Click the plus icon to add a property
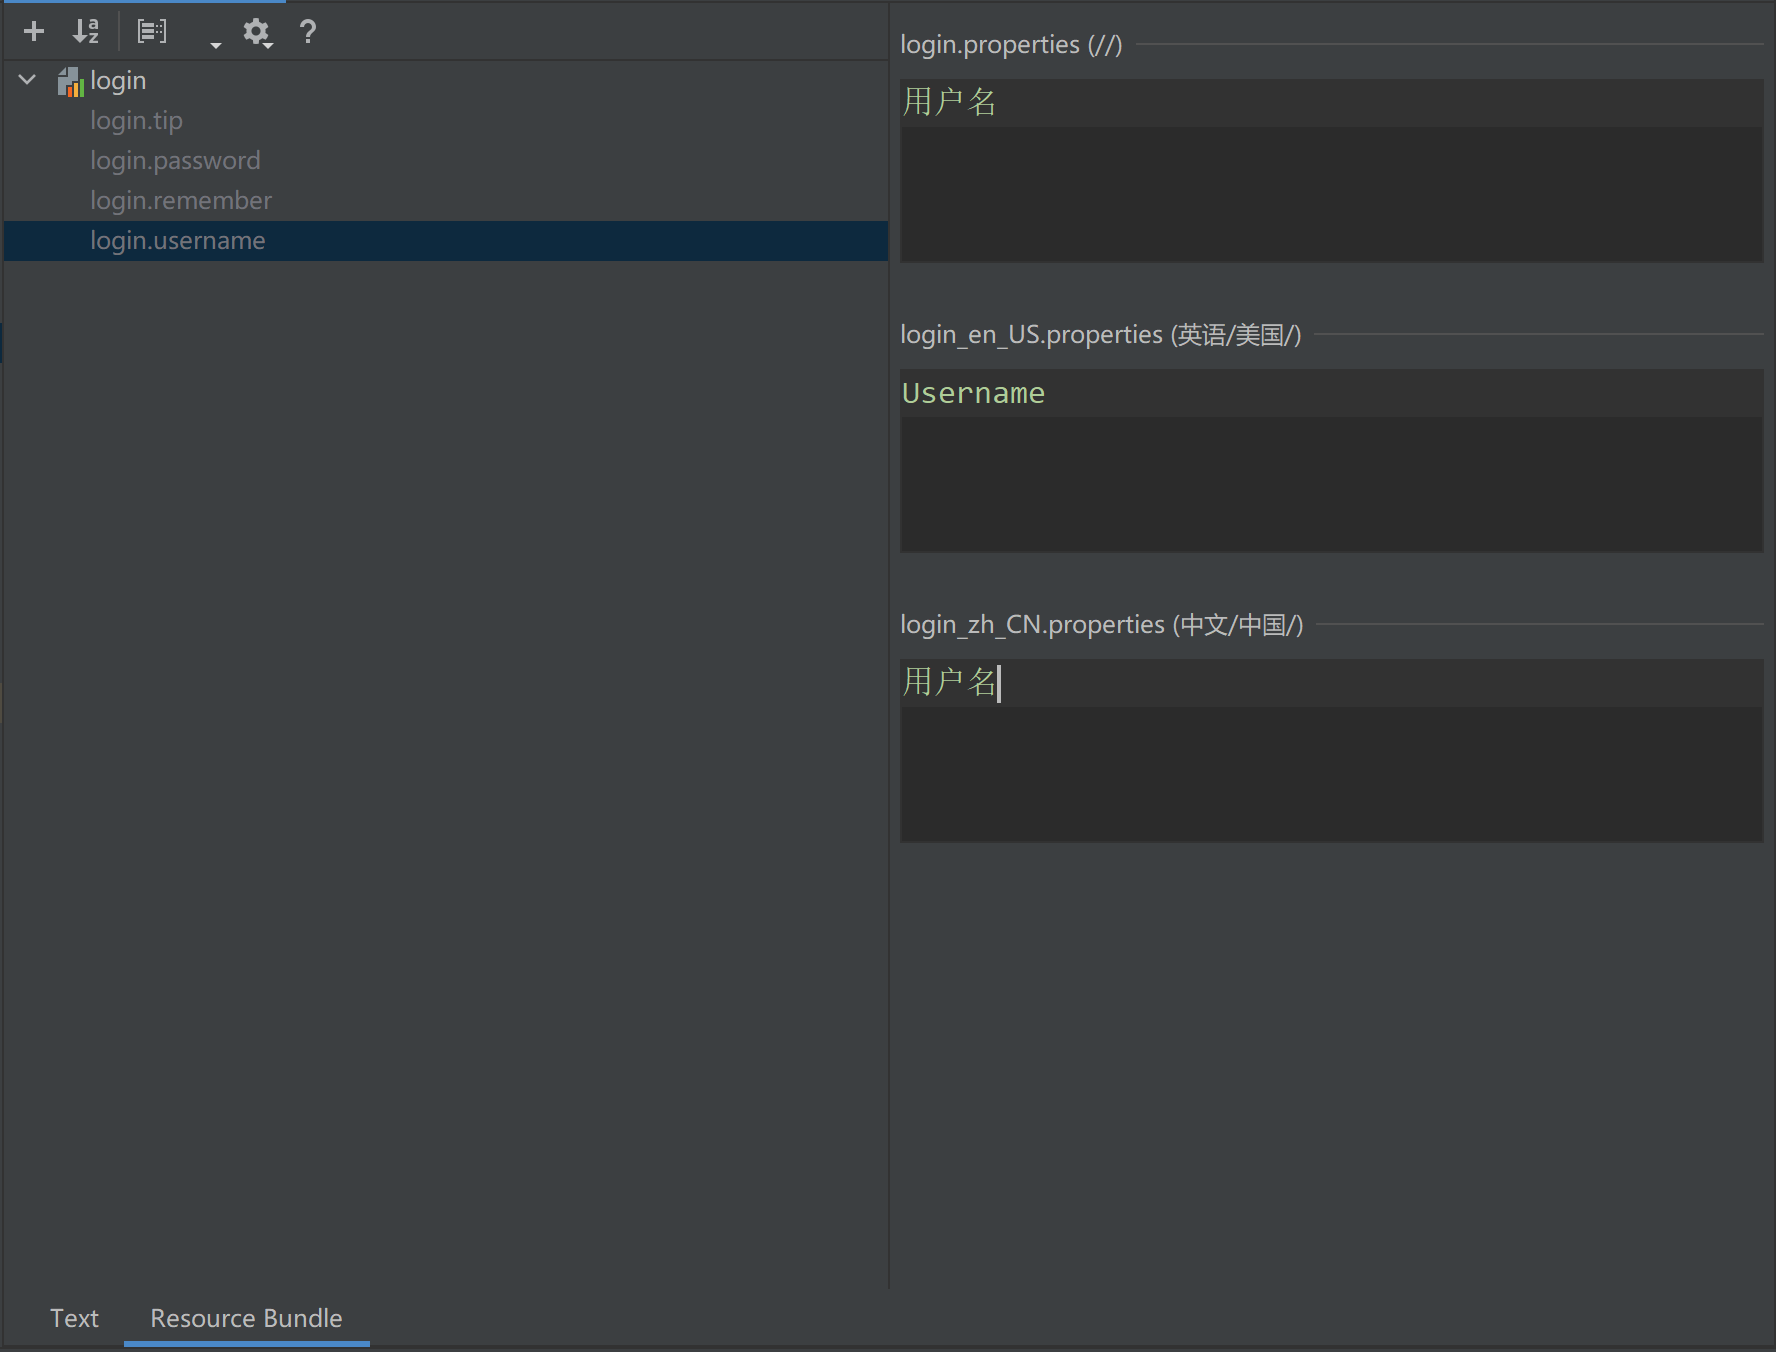Image resolution: width=1776 pixels, height=1352 pixels. [33, 31]
